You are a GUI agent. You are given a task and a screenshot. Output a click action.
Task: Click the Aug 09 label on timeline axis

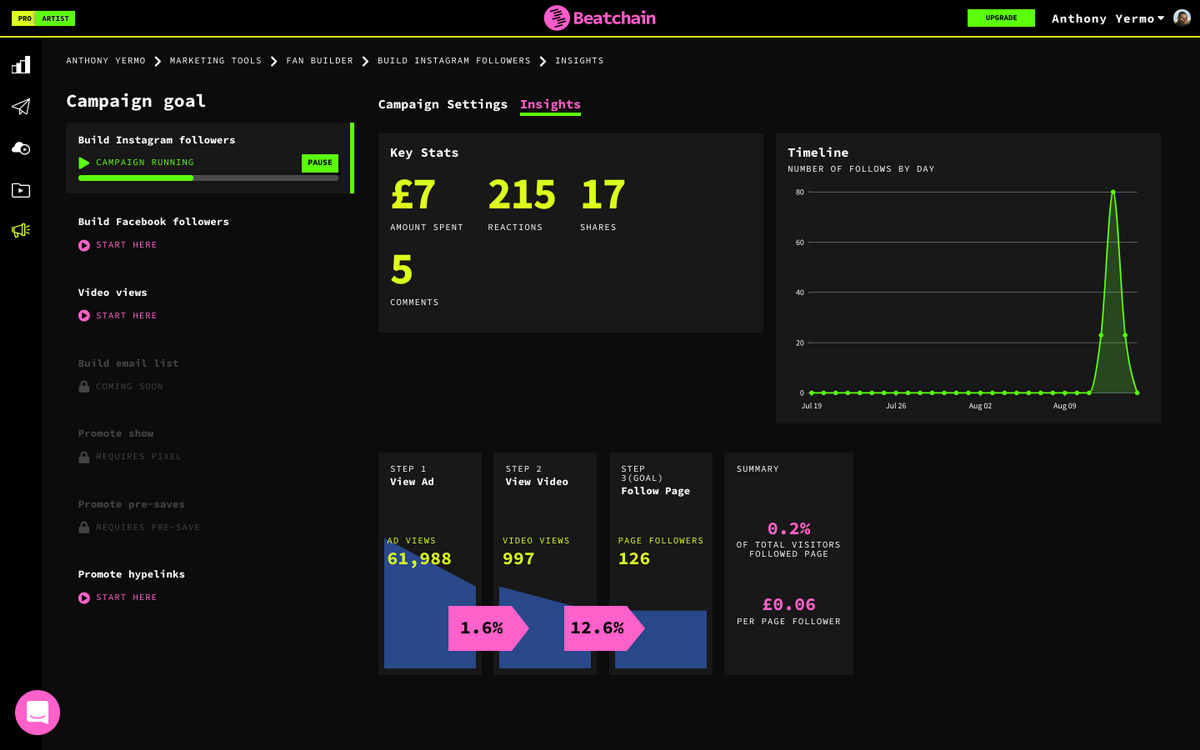coord(1065,406)
